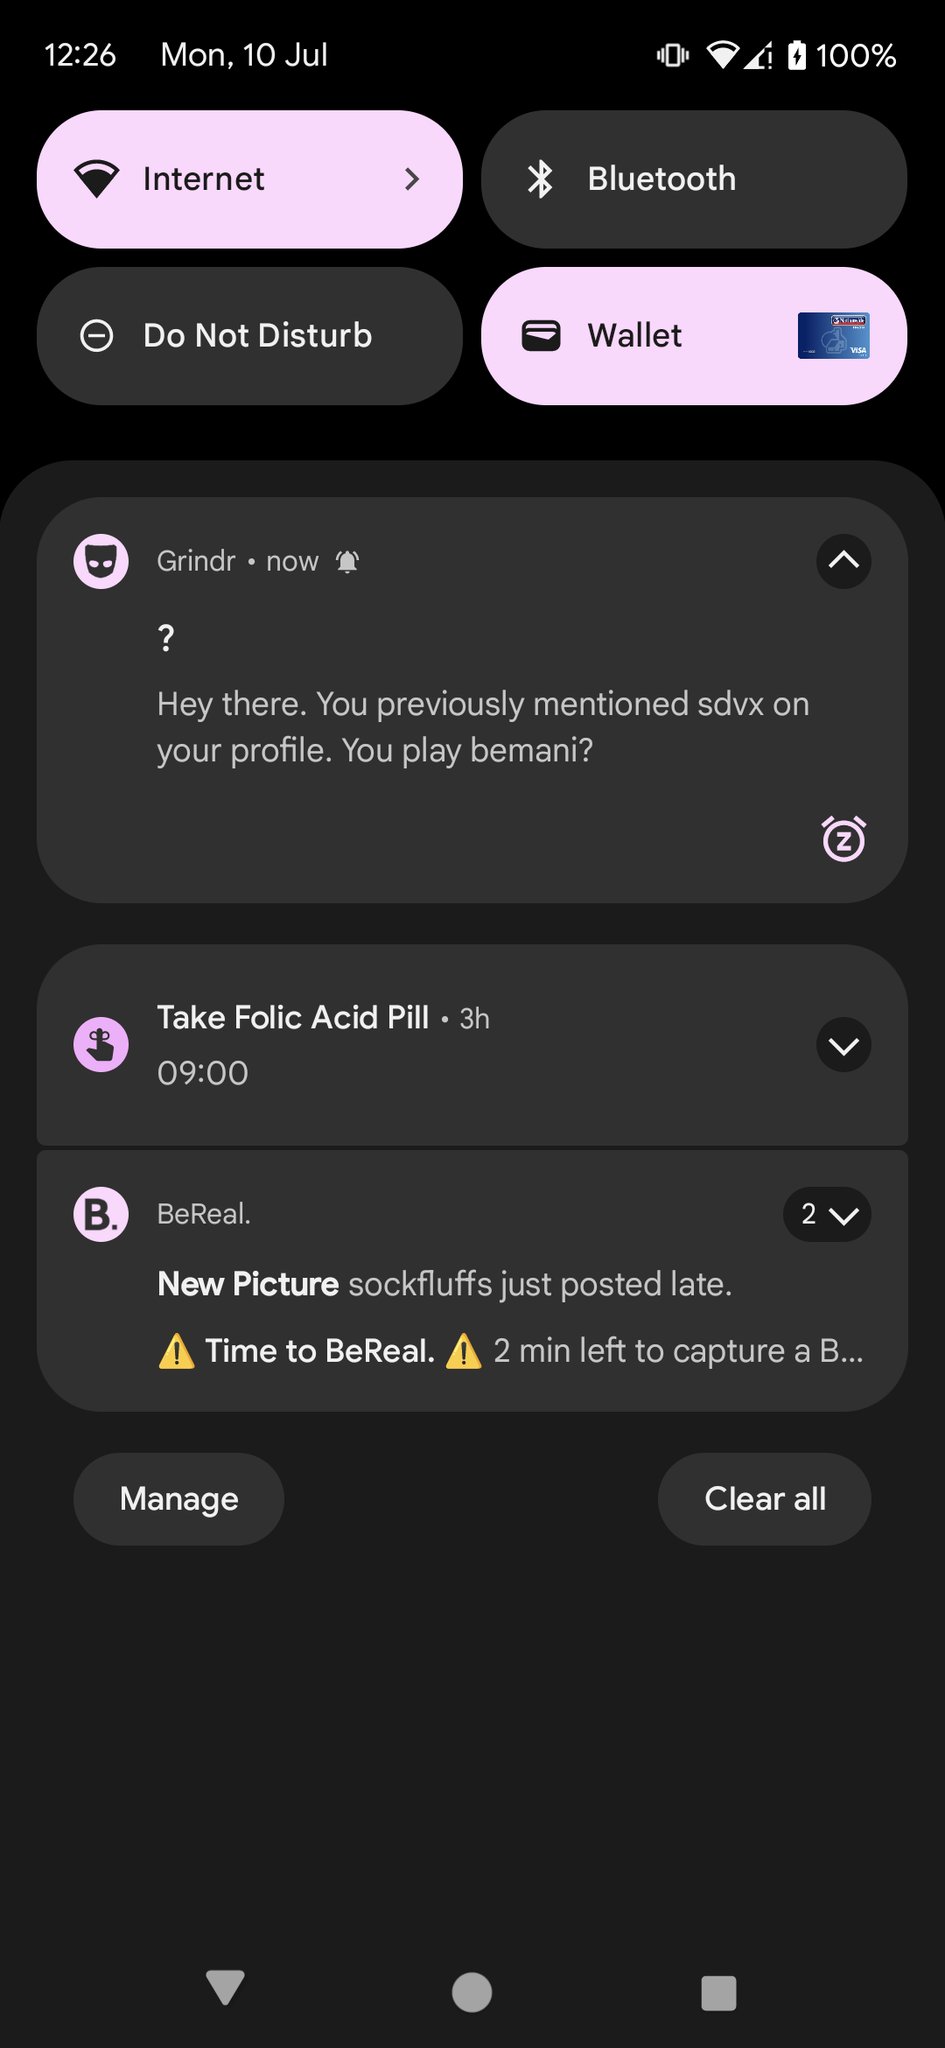Tap the battery status icon

coord(796,55)
